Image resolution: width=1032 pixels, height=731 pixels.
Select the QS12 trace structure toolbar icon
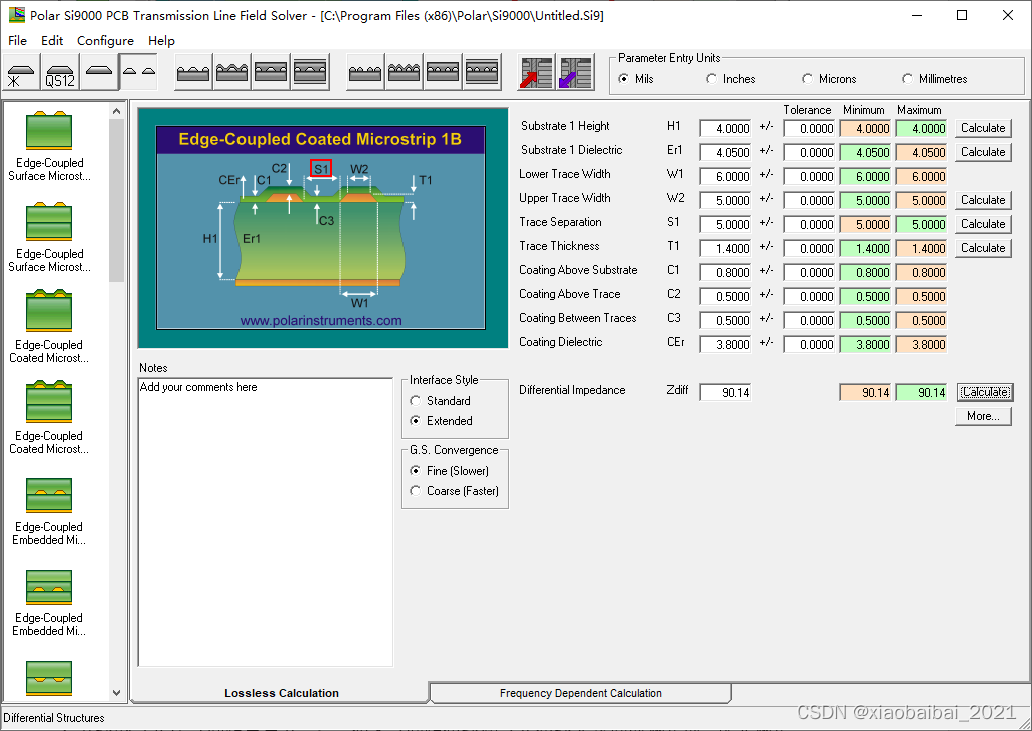(60, 72)
